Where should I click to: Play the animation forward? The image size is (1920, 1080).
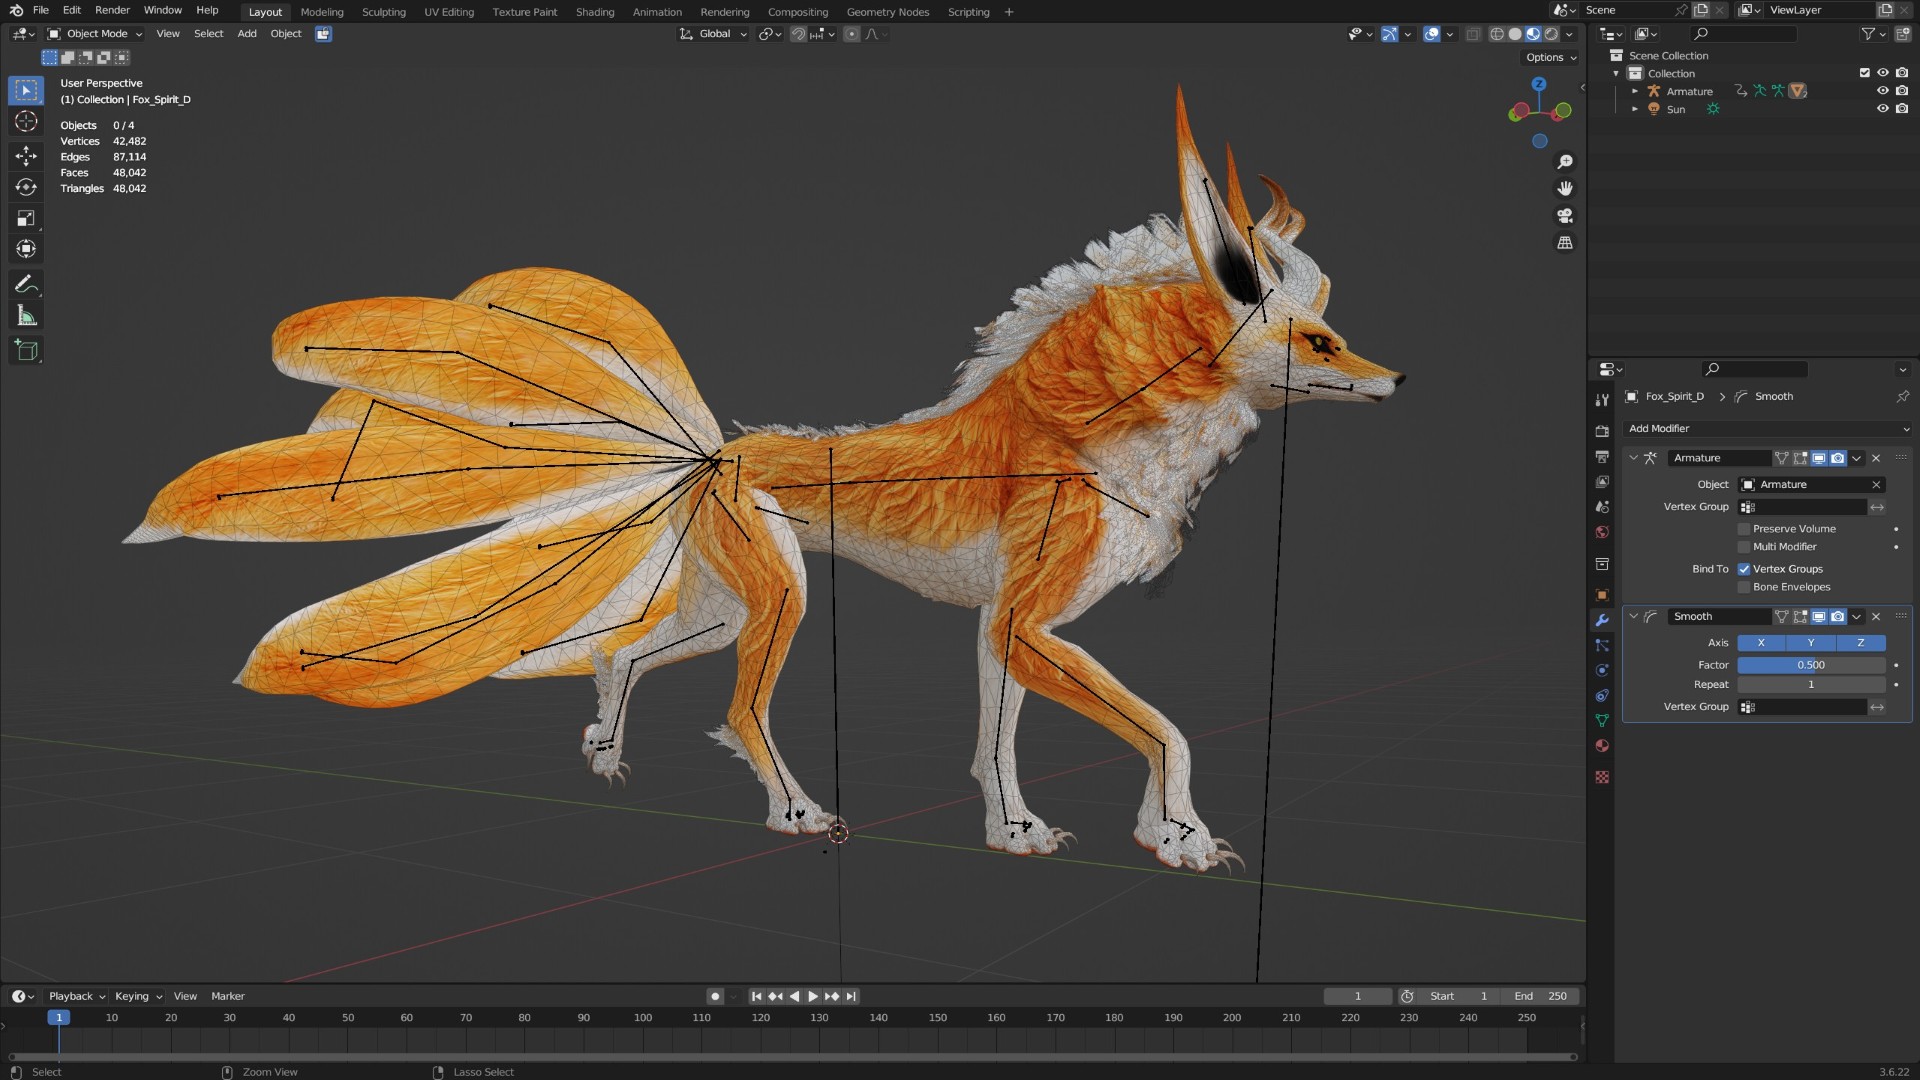click(x=812, y=996)
